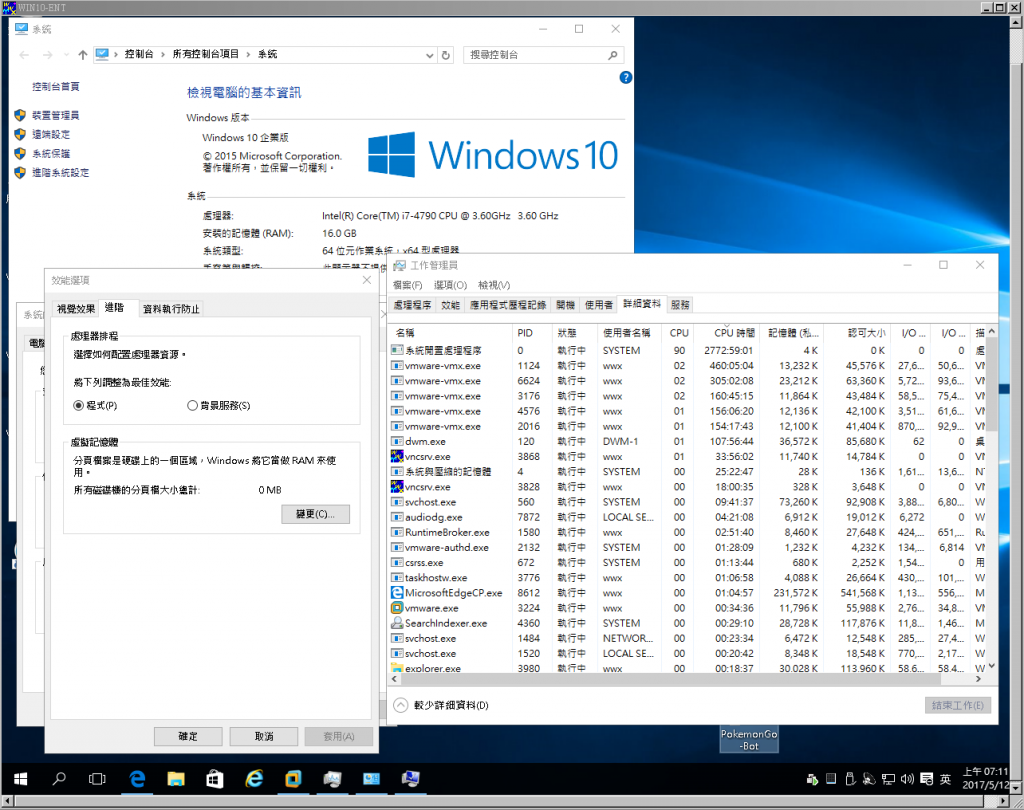Viewport: 1024px width, 810px height.
Task: Switch to the 效能 tab in Task Manager
Action: pyautogui.click(x=451, y=305)
